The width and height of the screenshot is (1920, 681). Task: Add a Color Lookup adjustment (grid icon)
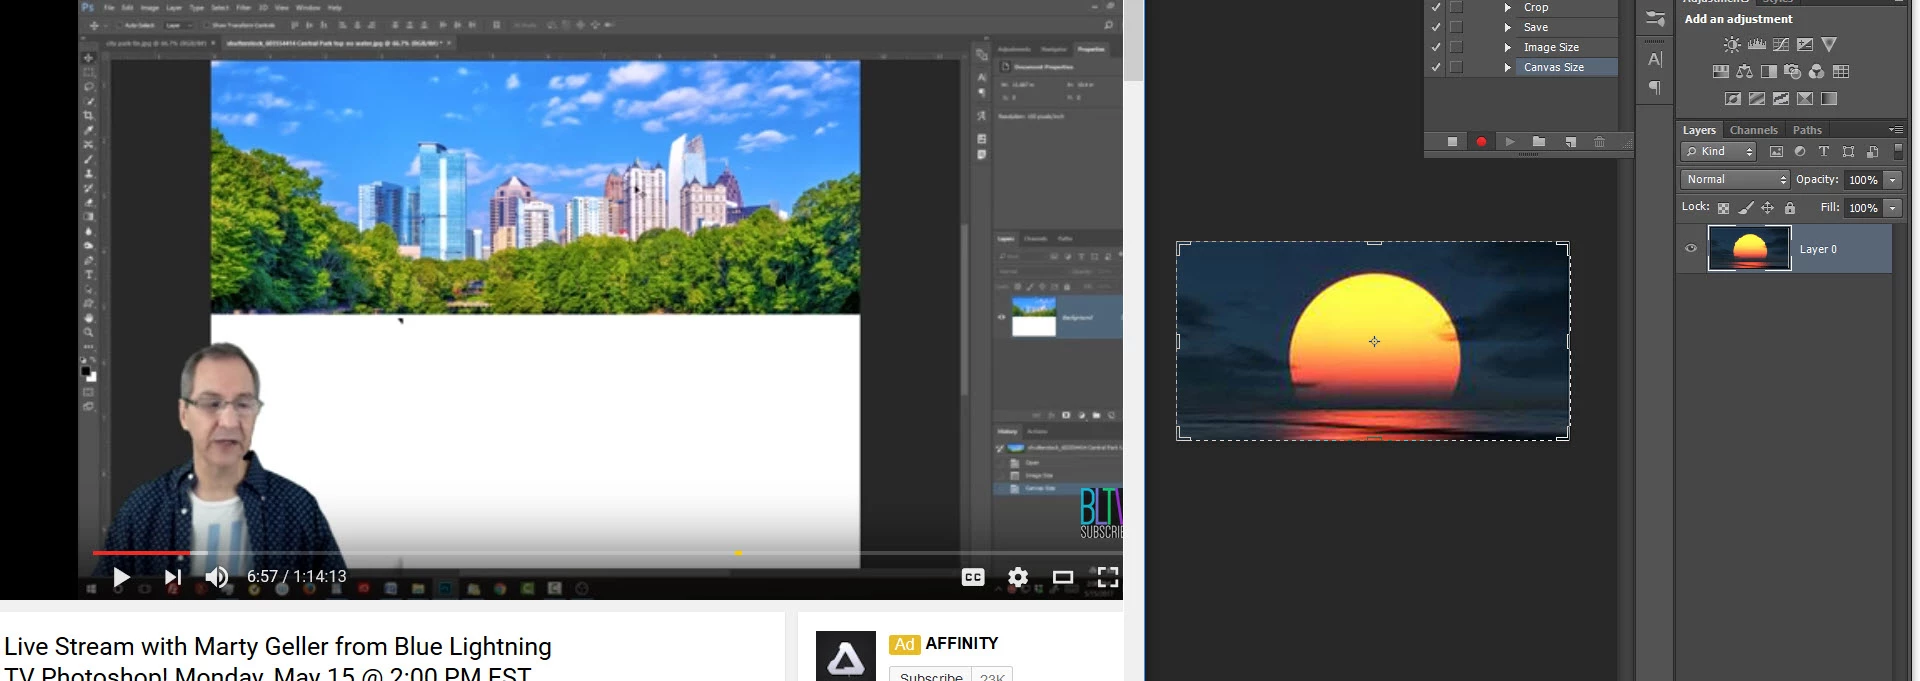(x=1841, y=72)
